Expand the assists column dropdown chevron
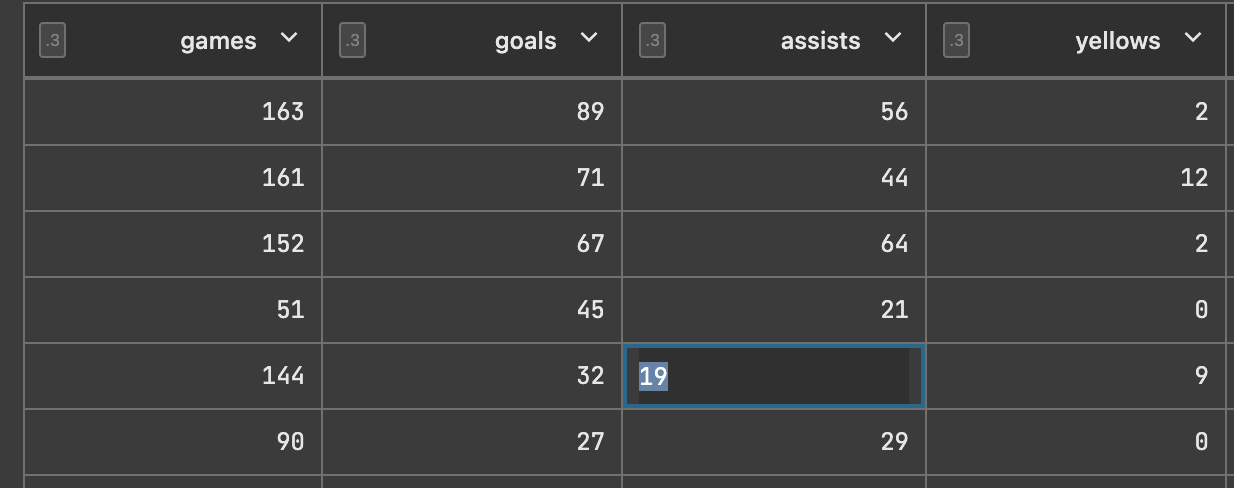The height and width of the screenshot is (488, 1234). click(x=893, y=39)
